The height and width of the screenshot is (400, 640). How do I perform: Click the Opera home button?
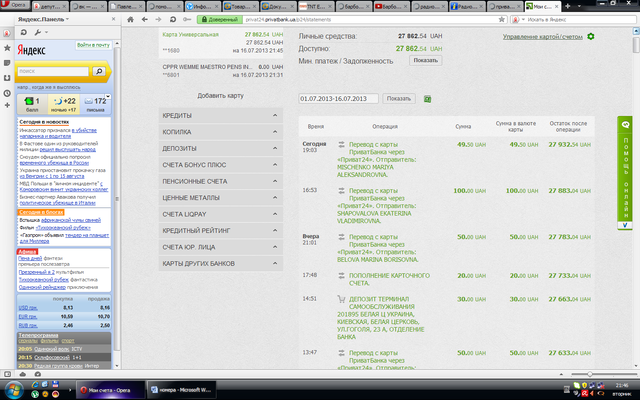(130, 19)
